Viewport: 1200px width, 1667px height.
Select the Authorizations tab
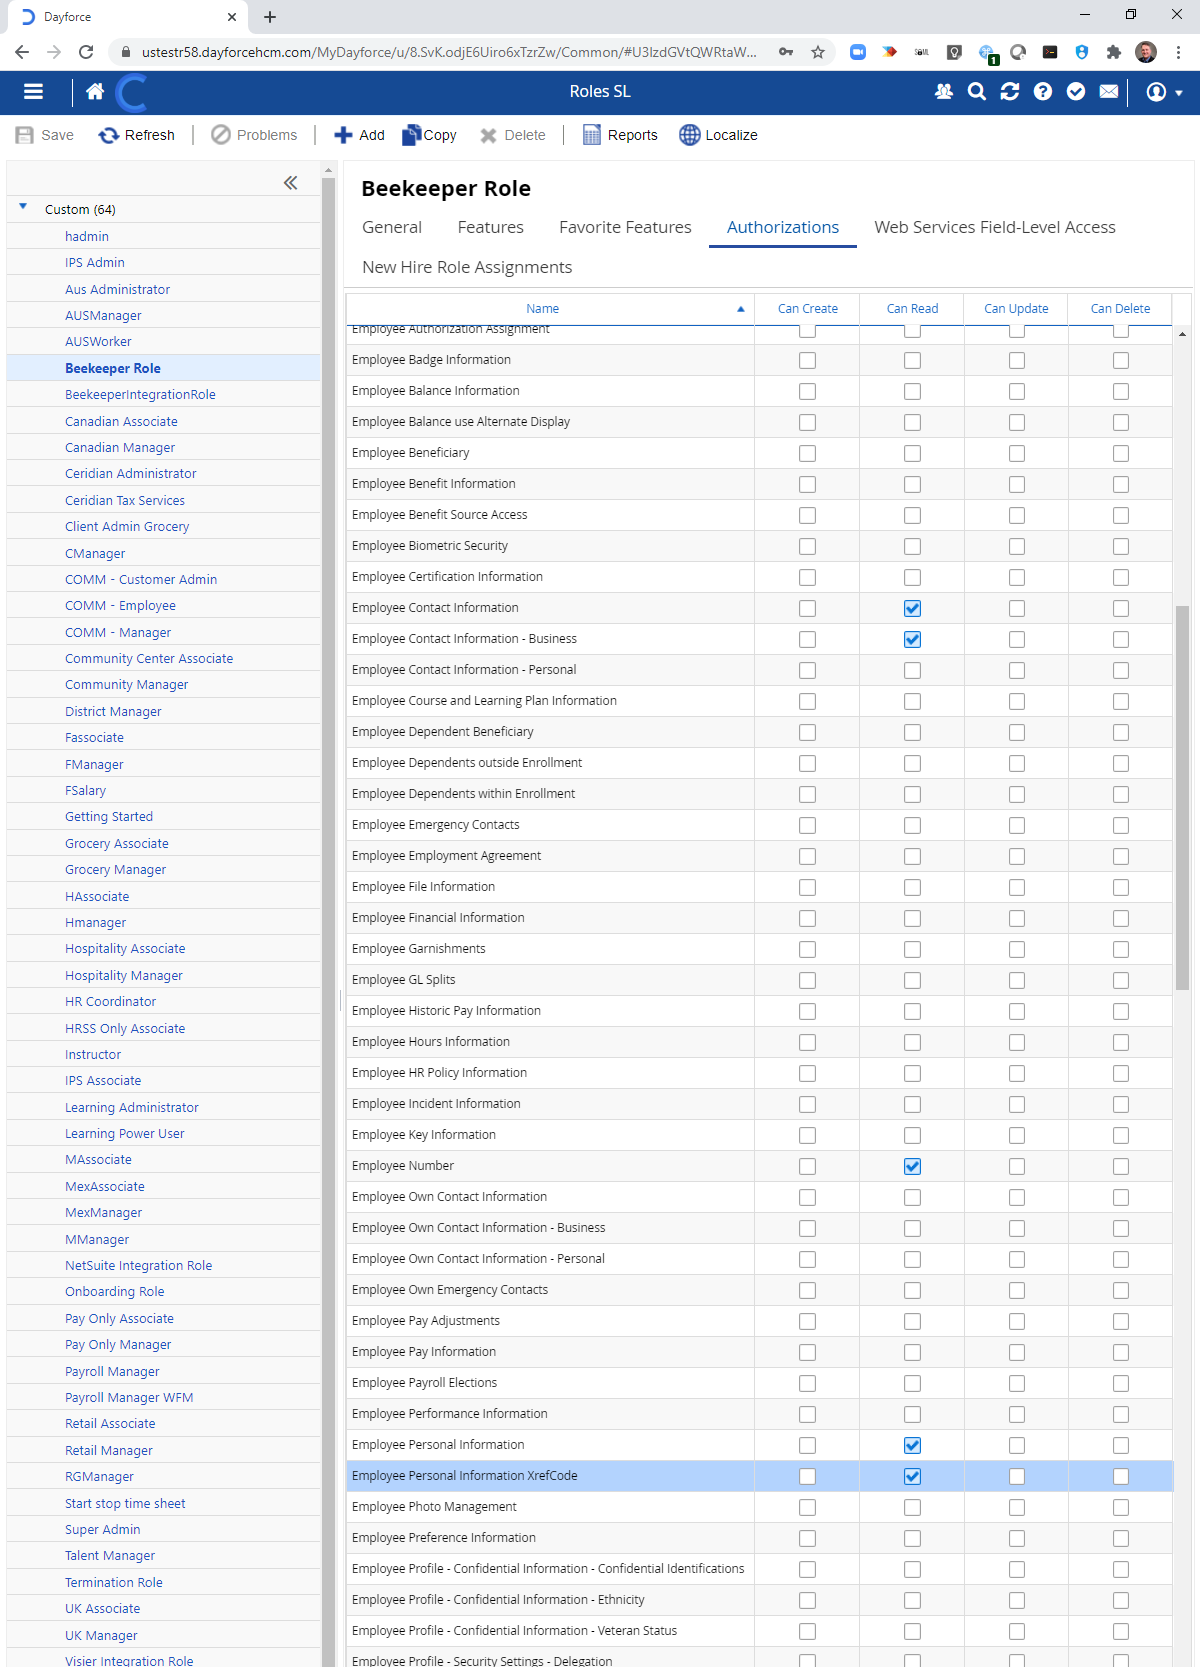pos(783,228)
